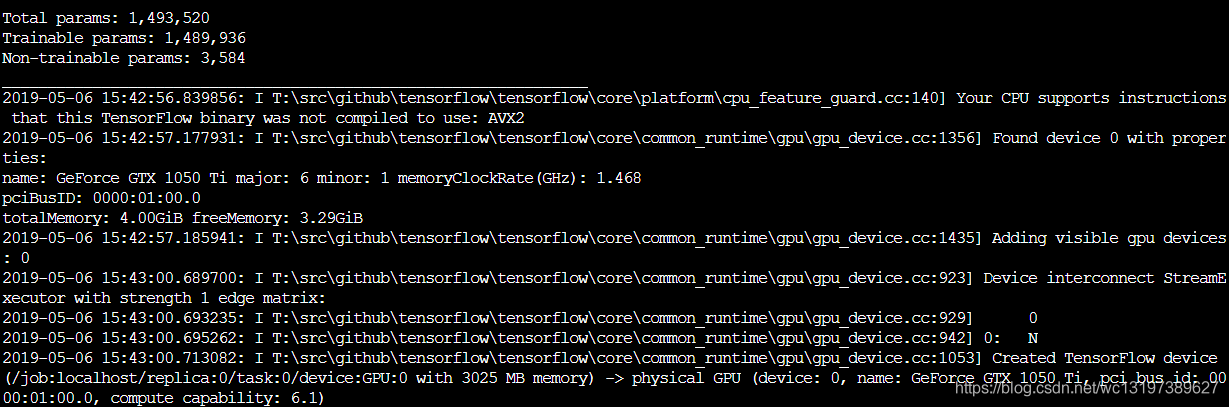Click the 'Total params: 1,493,520' line
This screenshot has width=1229, height=407.
click(106, 18)
